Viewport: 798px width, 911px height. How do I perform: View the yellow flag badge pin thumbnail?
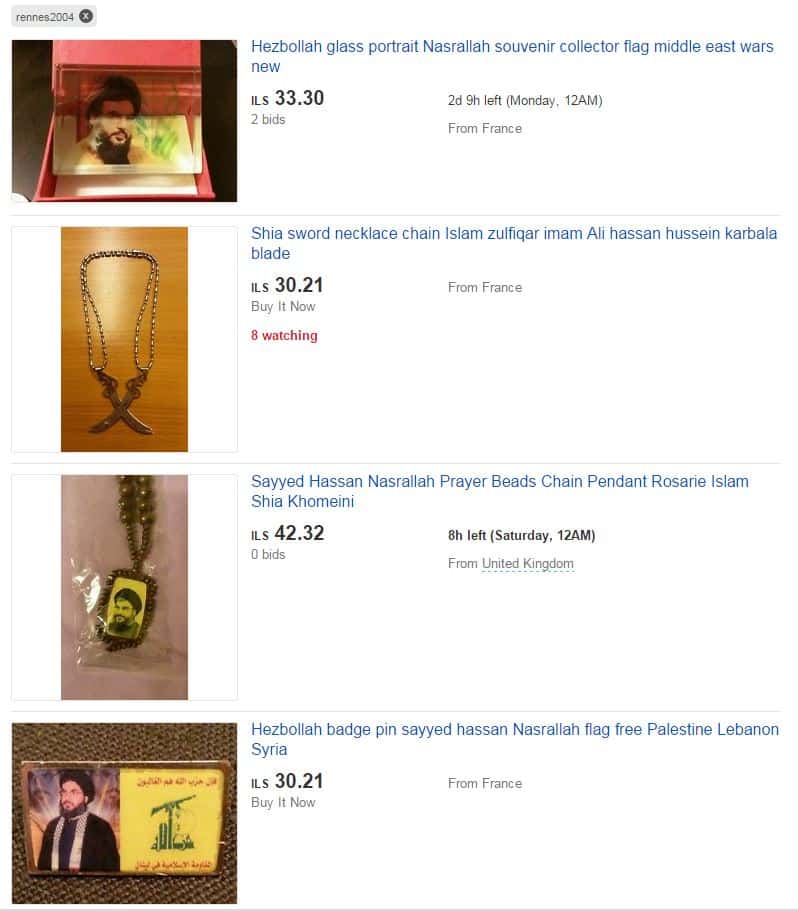coord(124,813)
